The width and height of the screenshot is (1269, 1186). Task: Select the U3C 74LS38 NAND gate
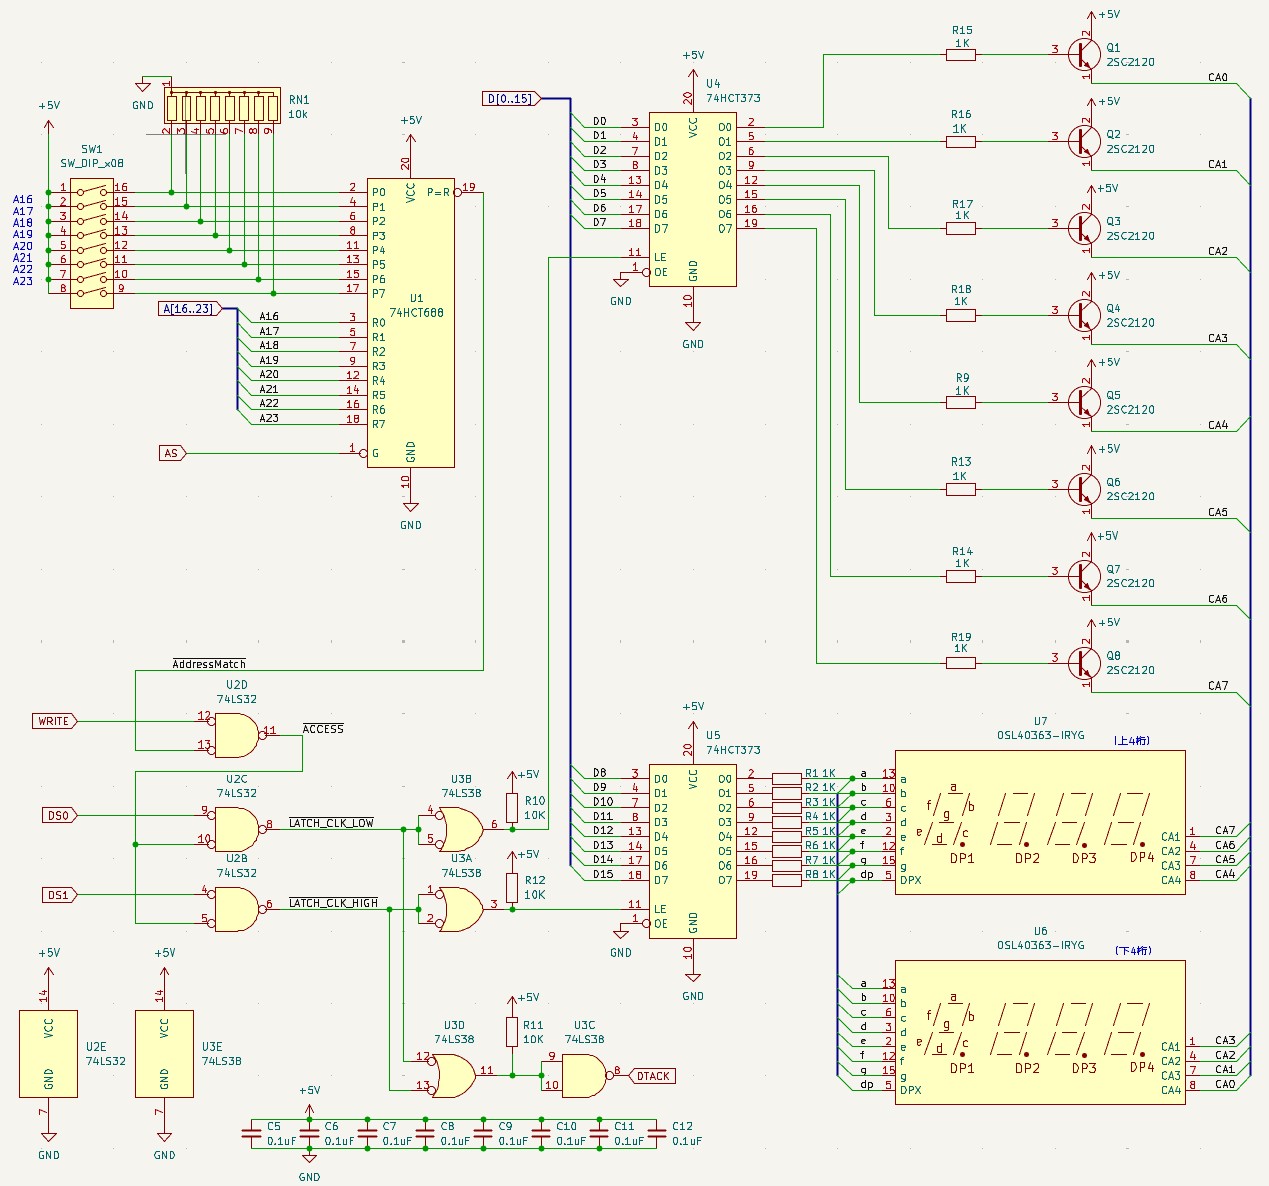[x=584, y=1075]
